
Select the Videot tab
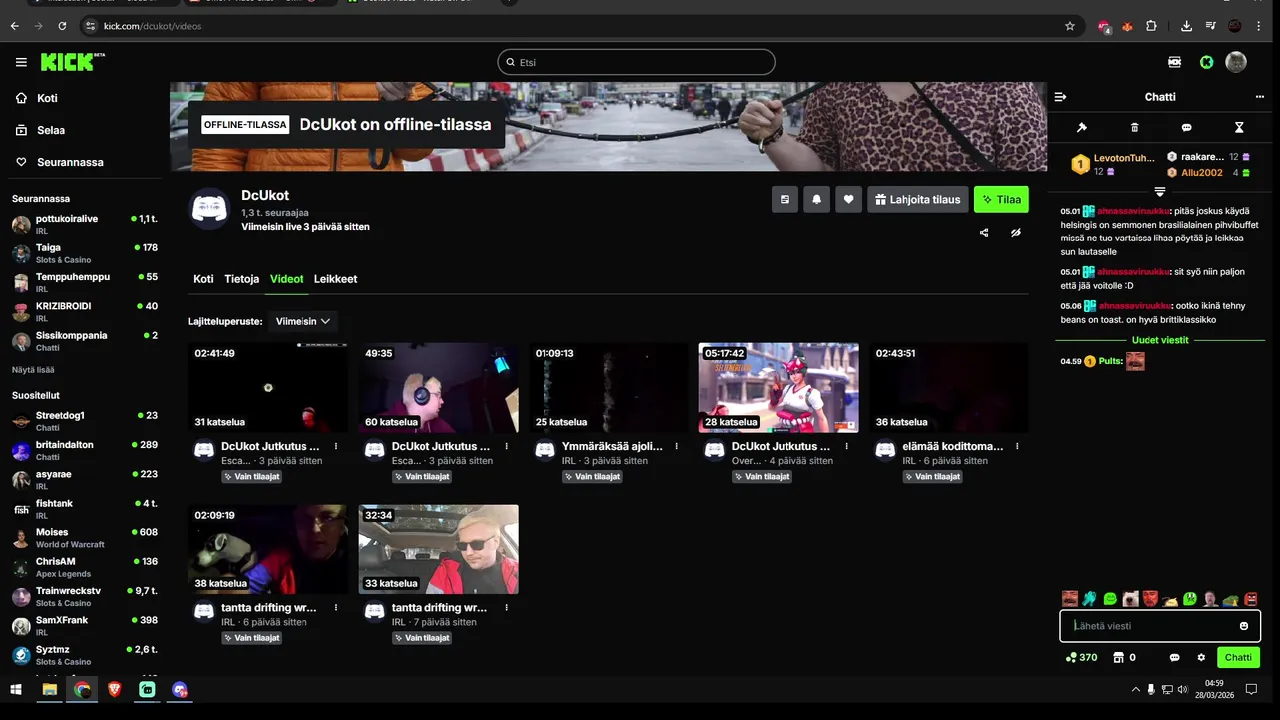point(287,279)
